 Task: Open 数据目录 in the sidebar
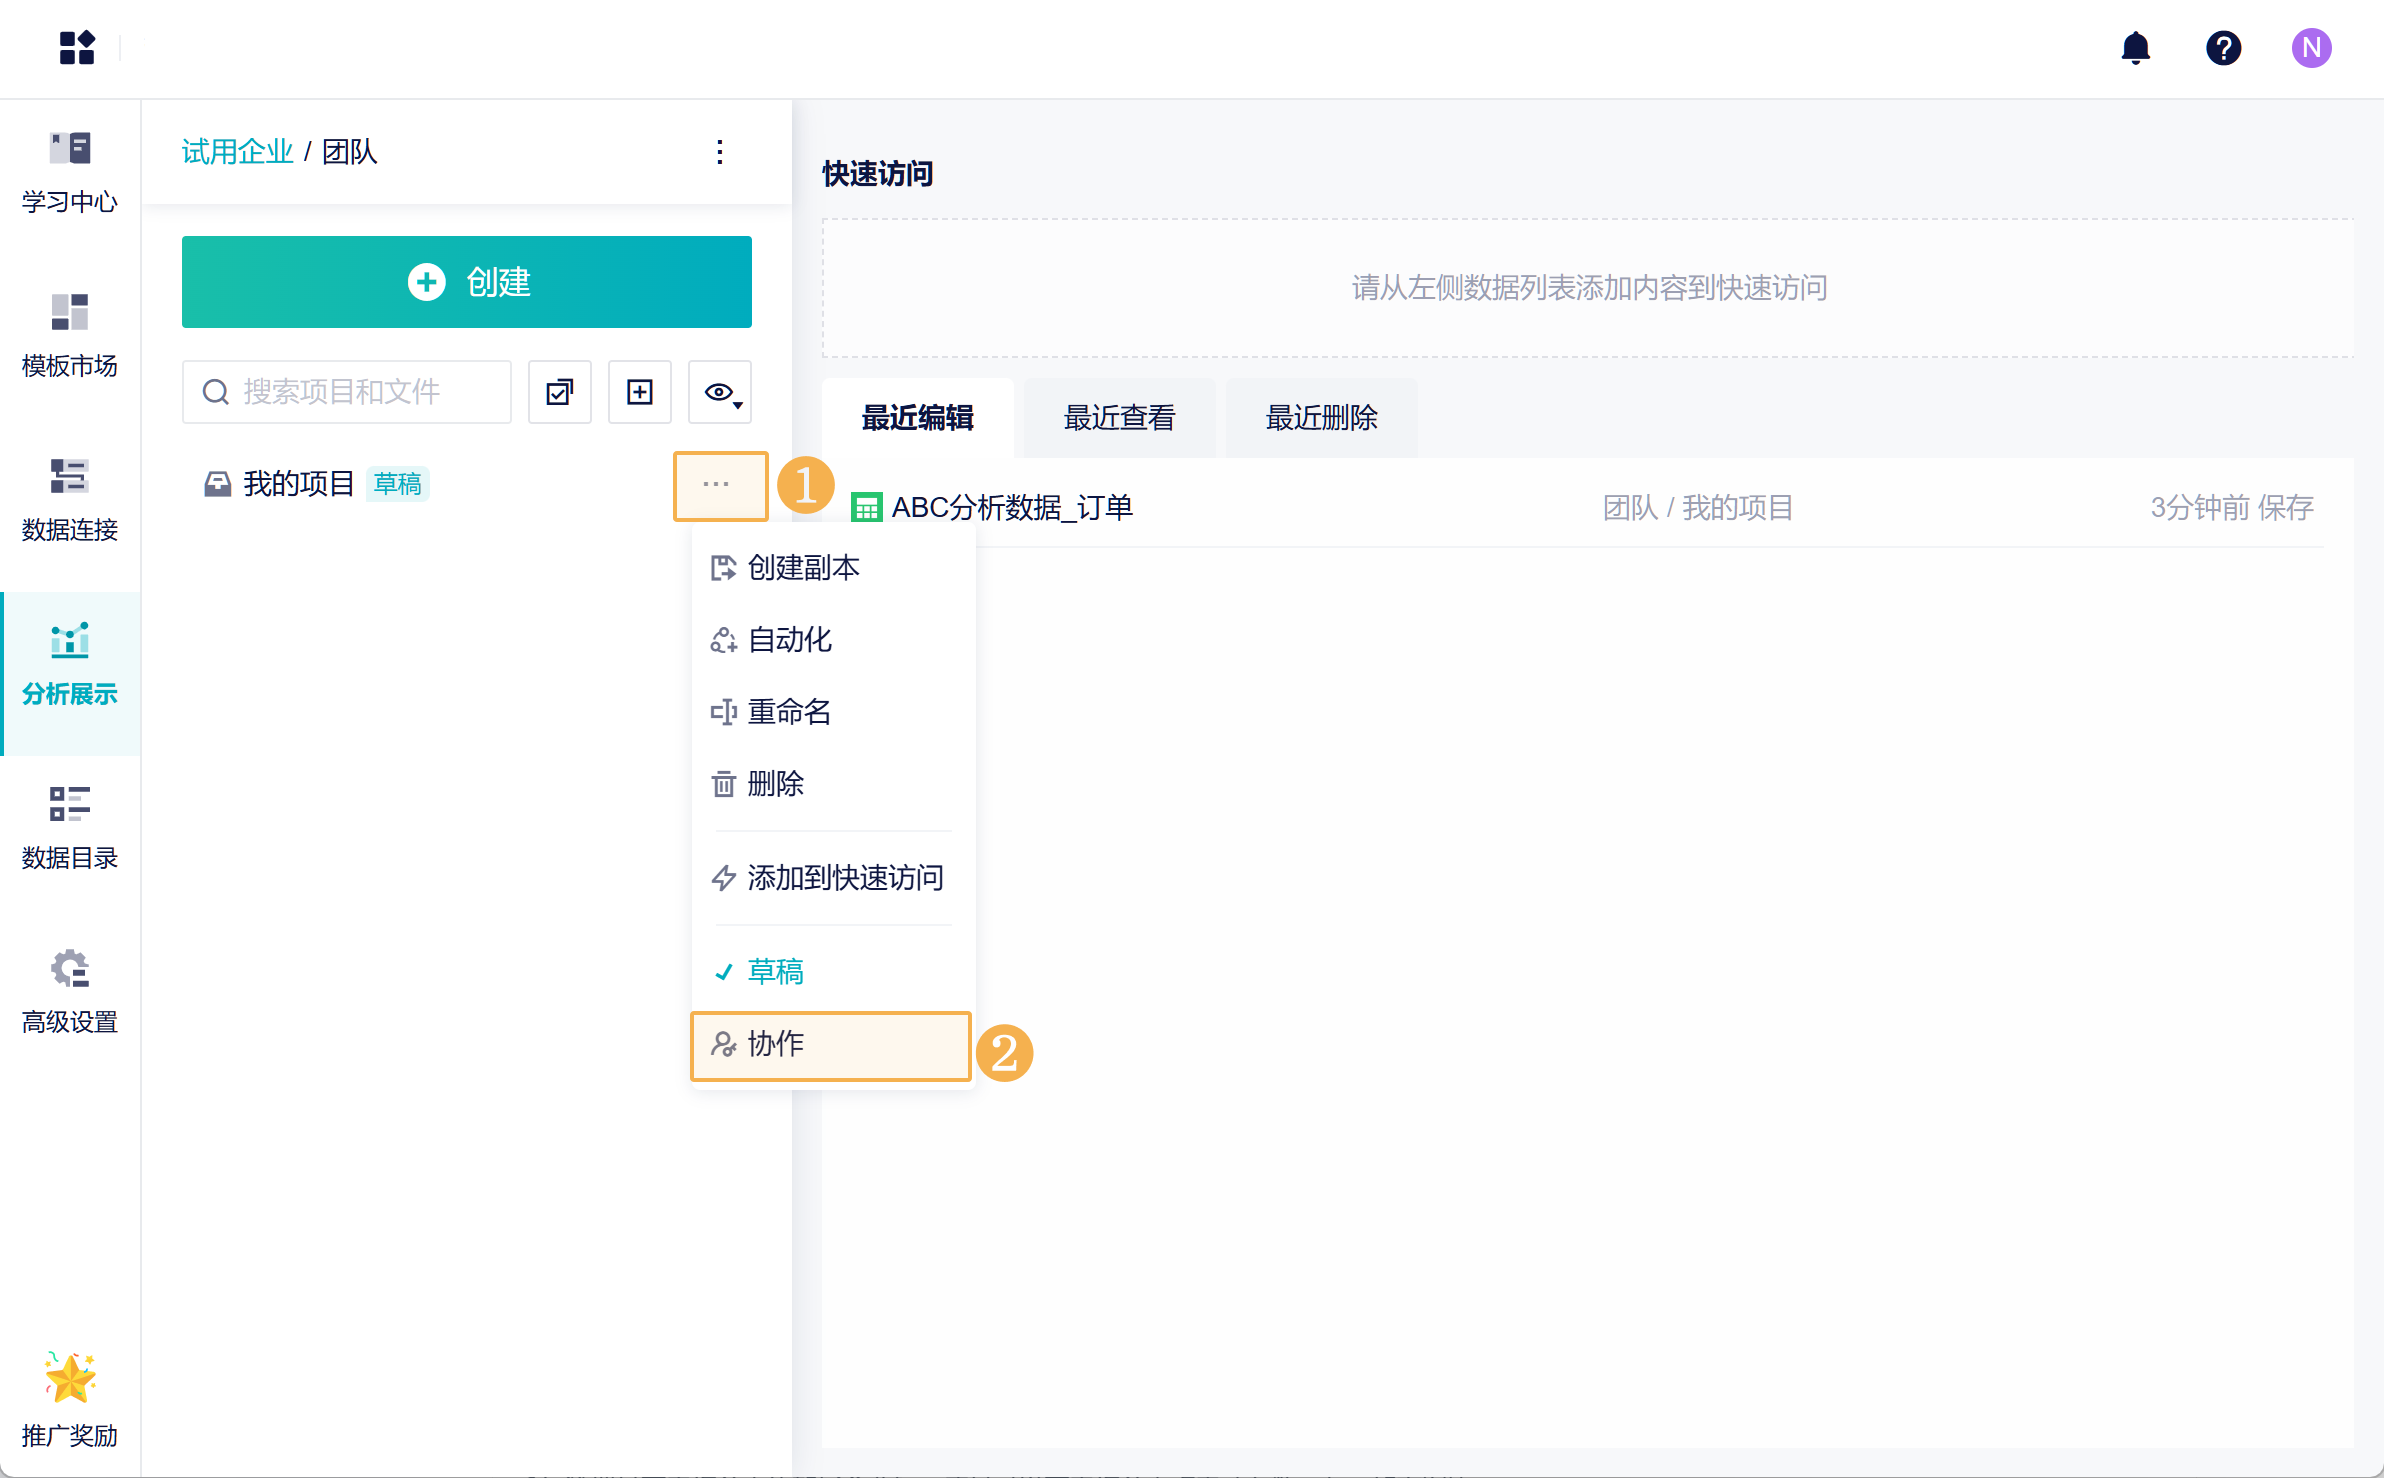[70, 828]
